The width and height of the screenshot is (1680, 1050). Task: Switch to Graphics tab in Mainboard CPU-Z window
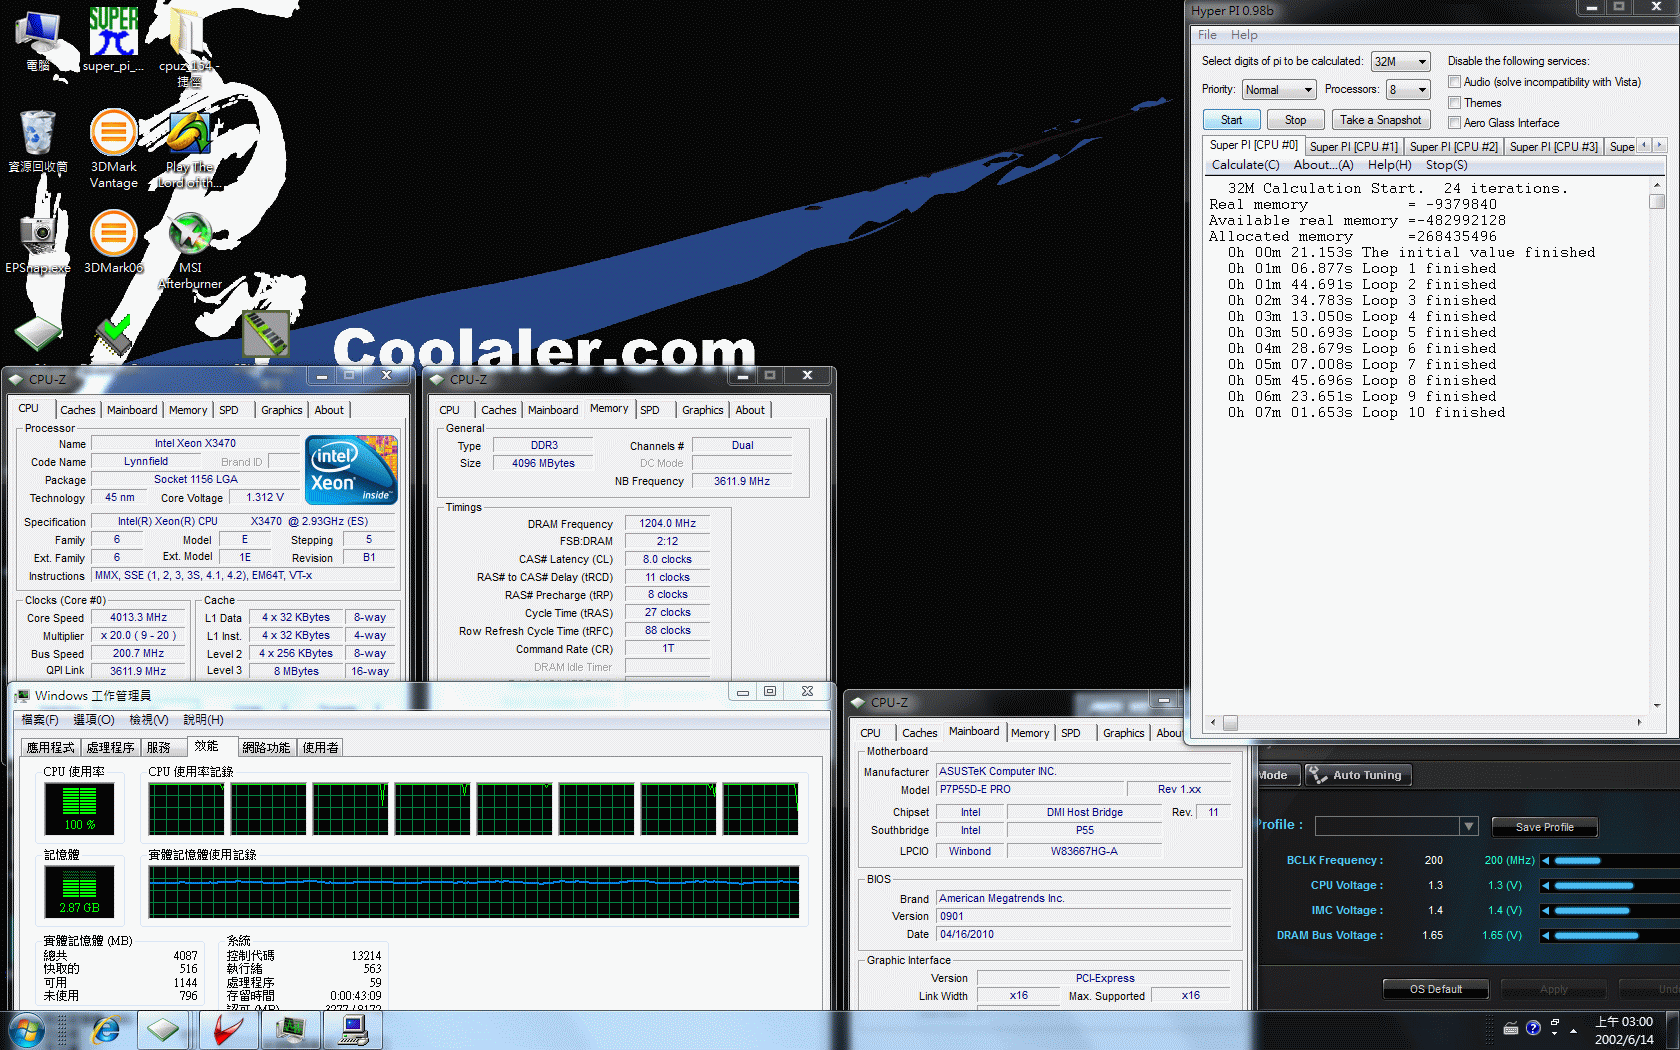click(1124, 733)
